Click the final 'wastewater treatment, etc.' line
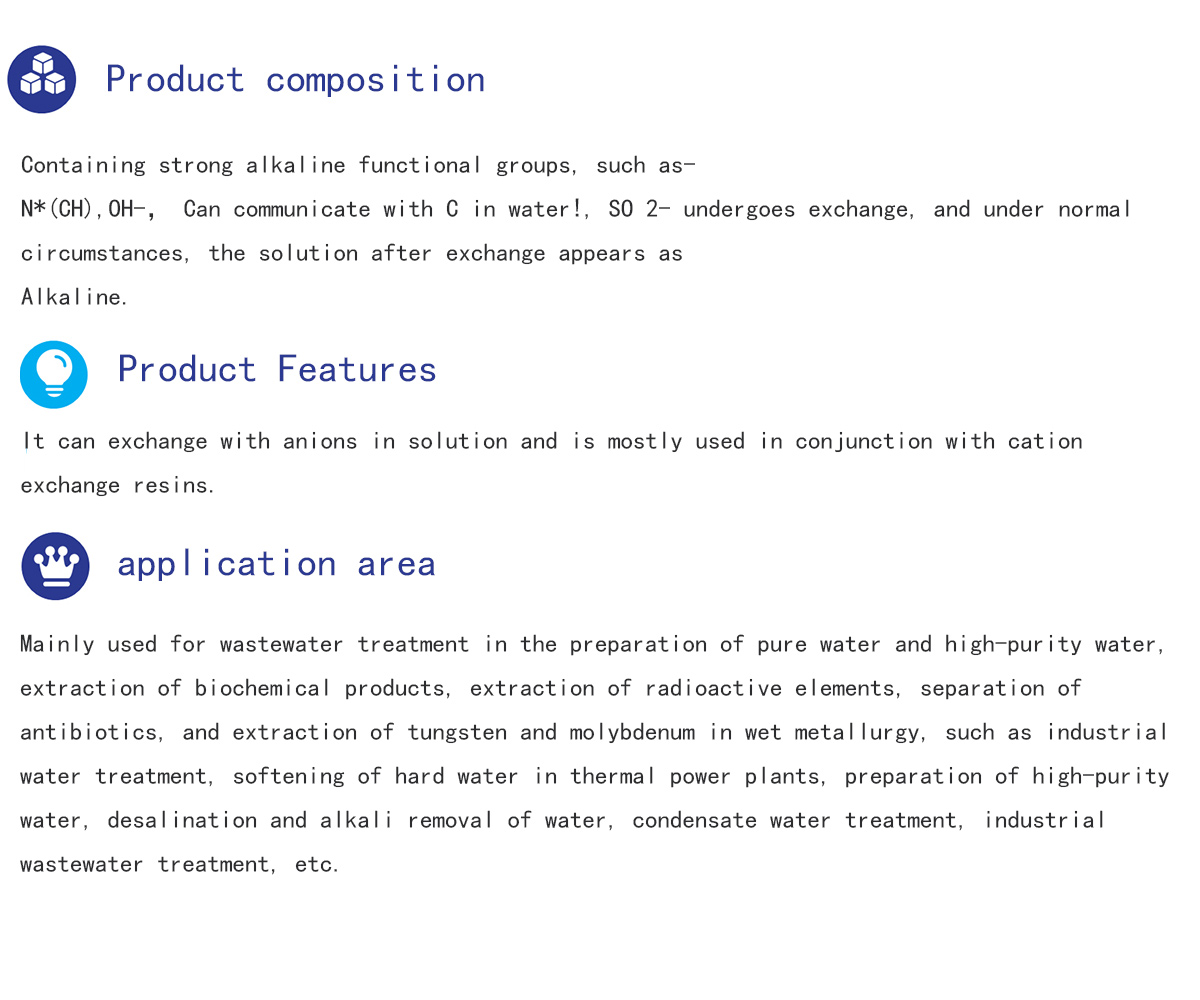 (179, 864)
